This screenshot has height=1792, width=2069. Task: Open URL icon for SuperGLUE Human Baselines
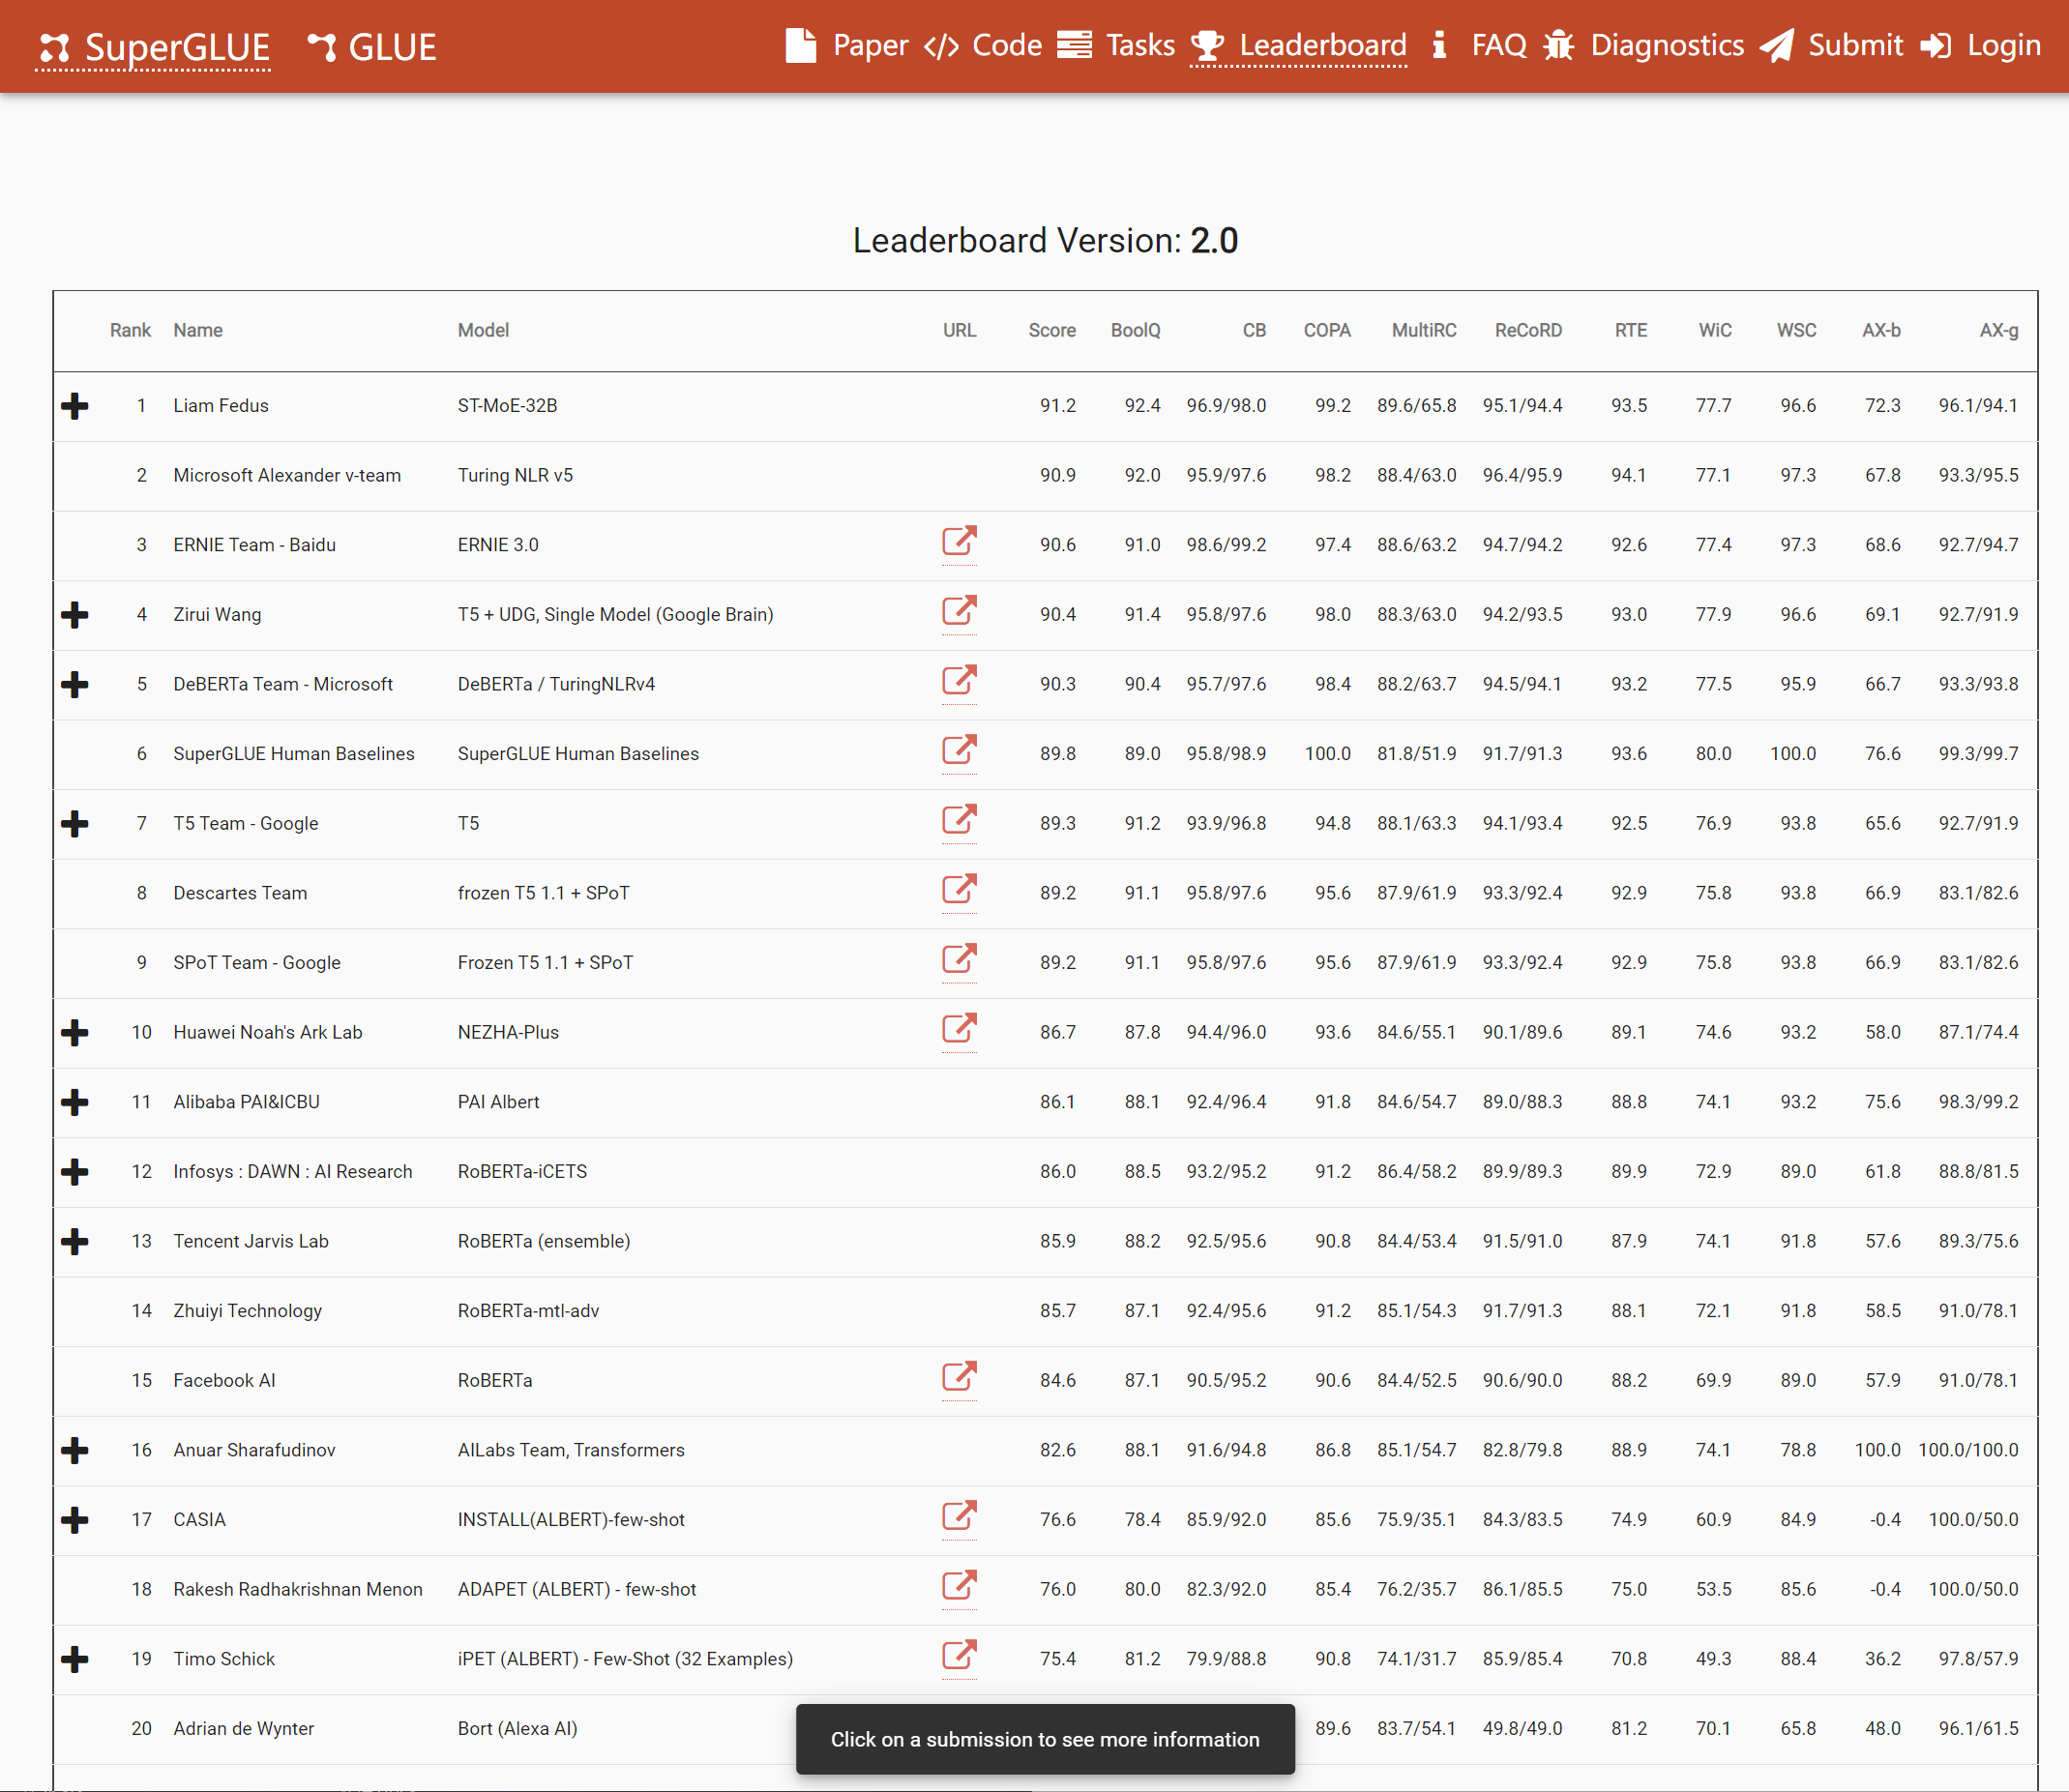click(959, 750)
